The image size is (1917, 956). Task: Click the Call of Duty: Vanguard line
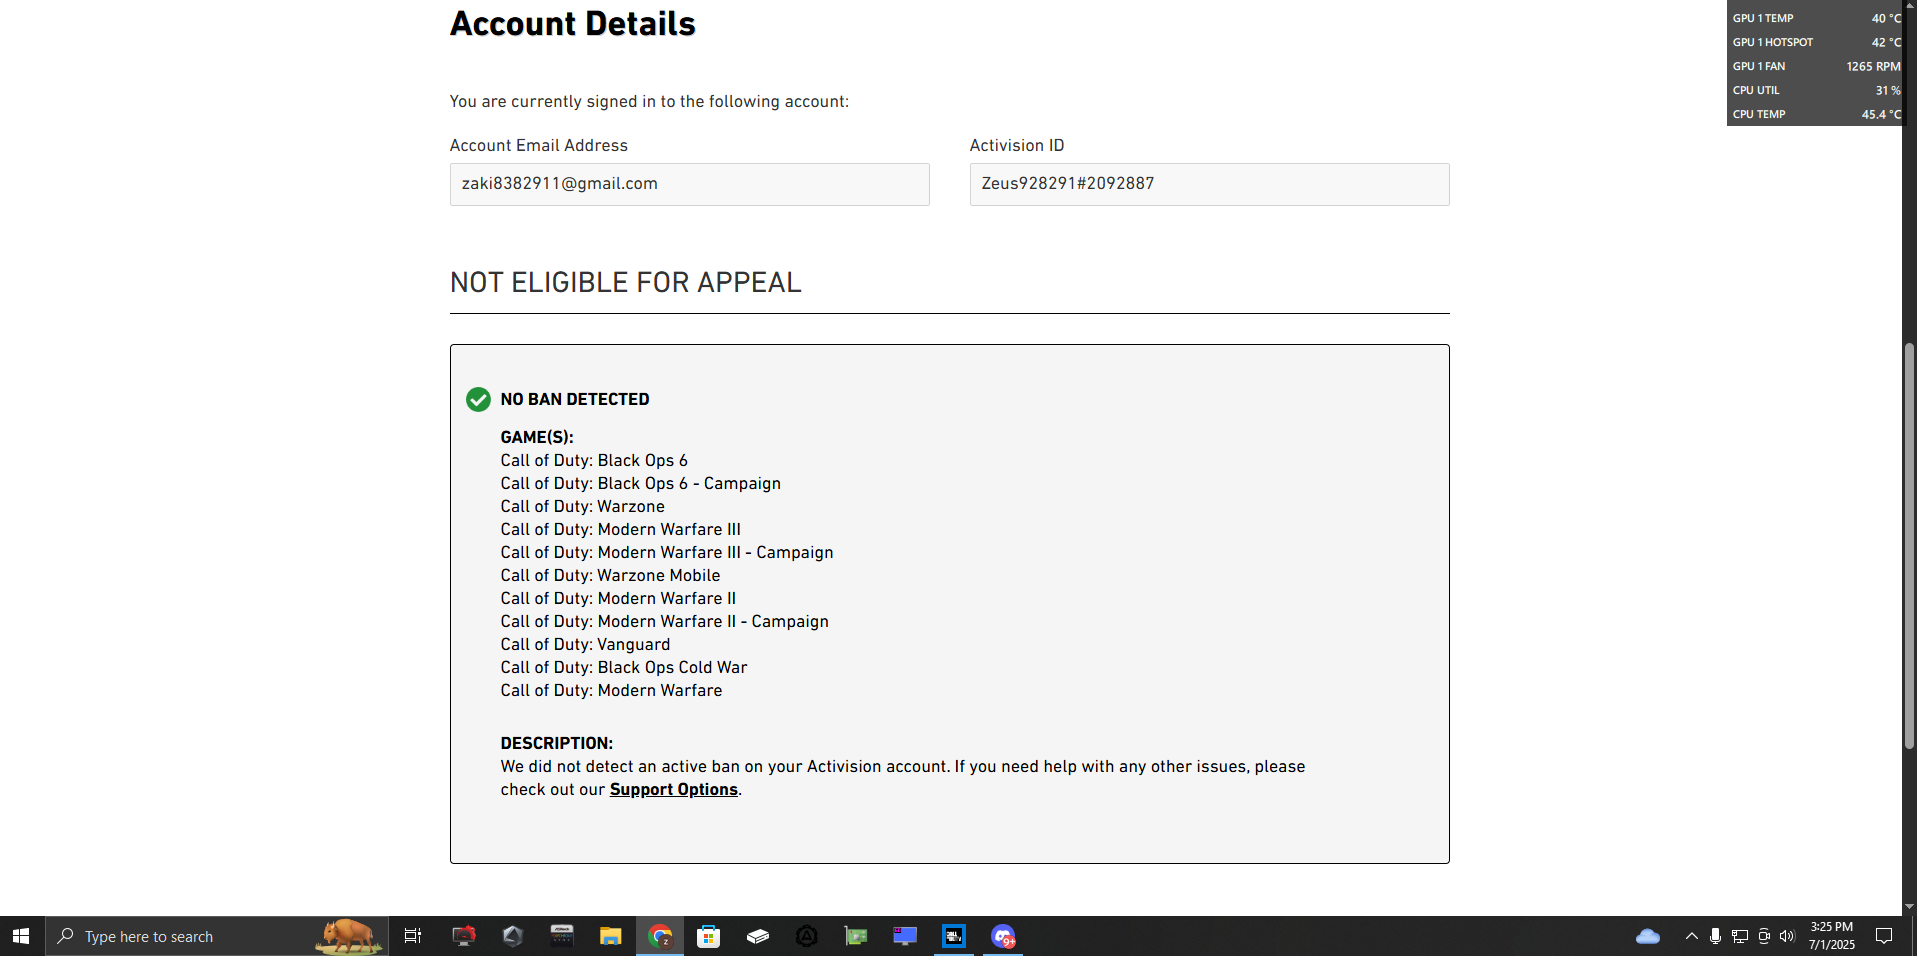coord(585,644)
